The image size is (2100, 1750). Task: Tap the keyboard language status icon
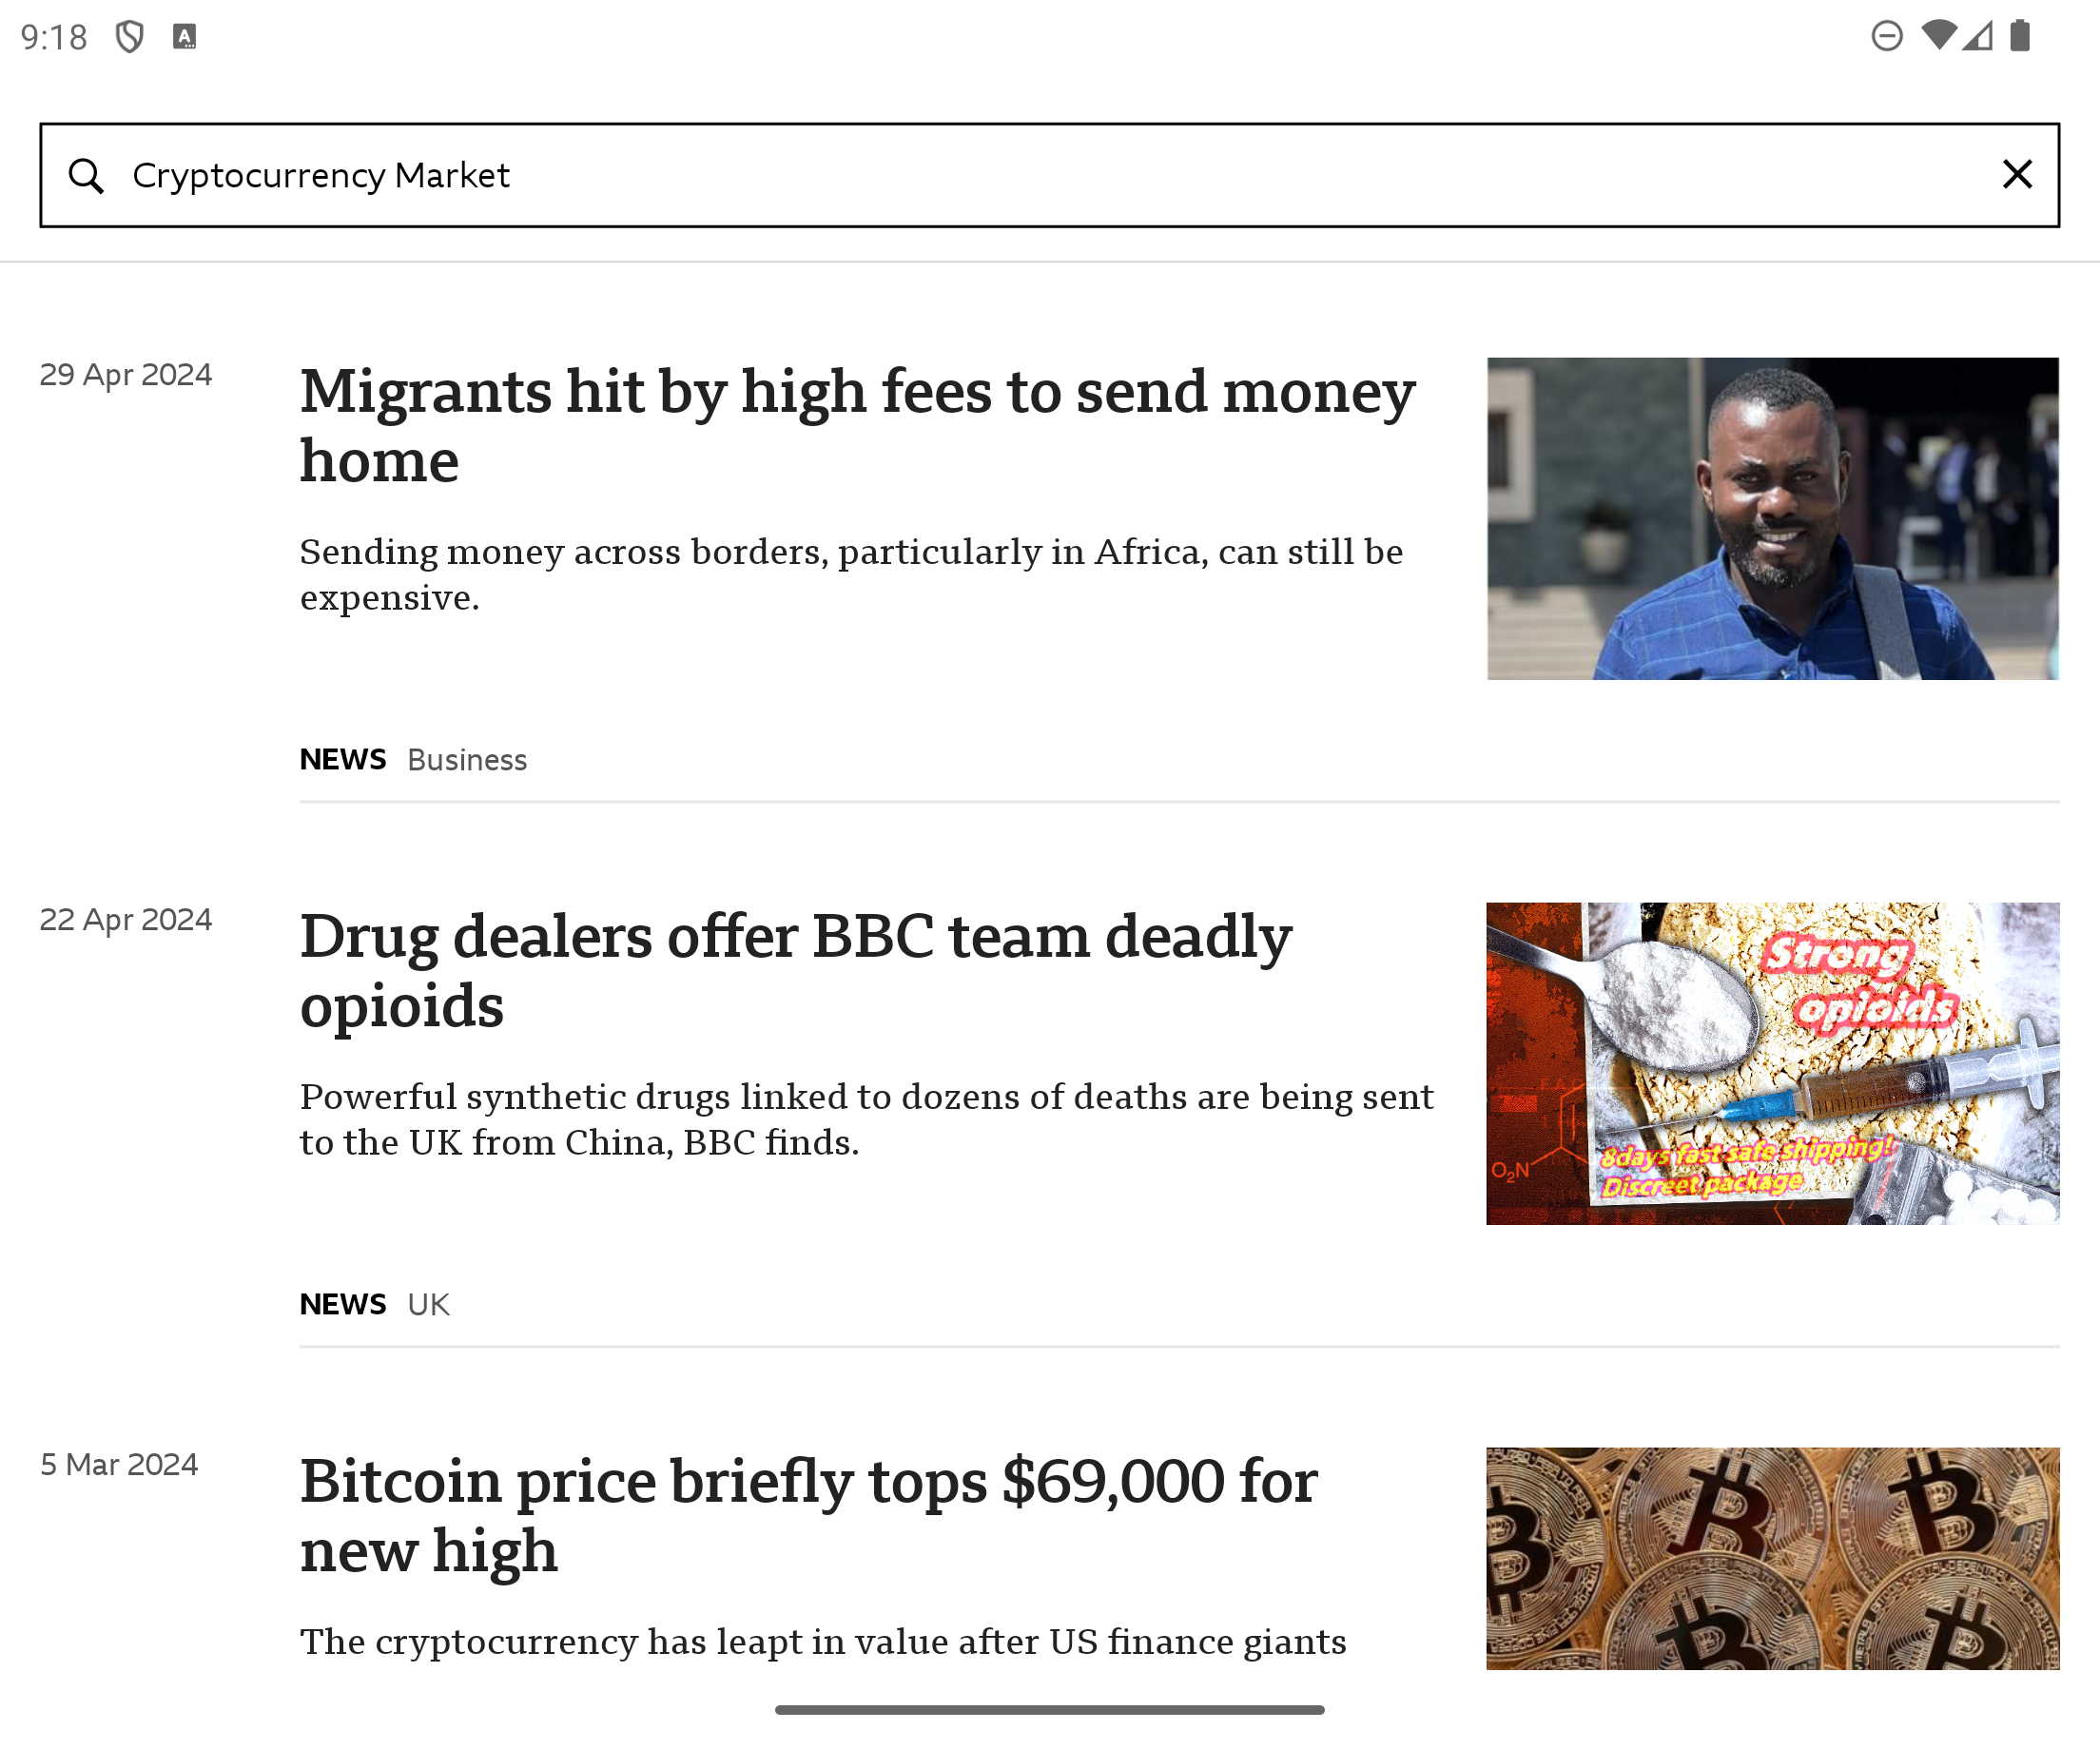(184, 37)
